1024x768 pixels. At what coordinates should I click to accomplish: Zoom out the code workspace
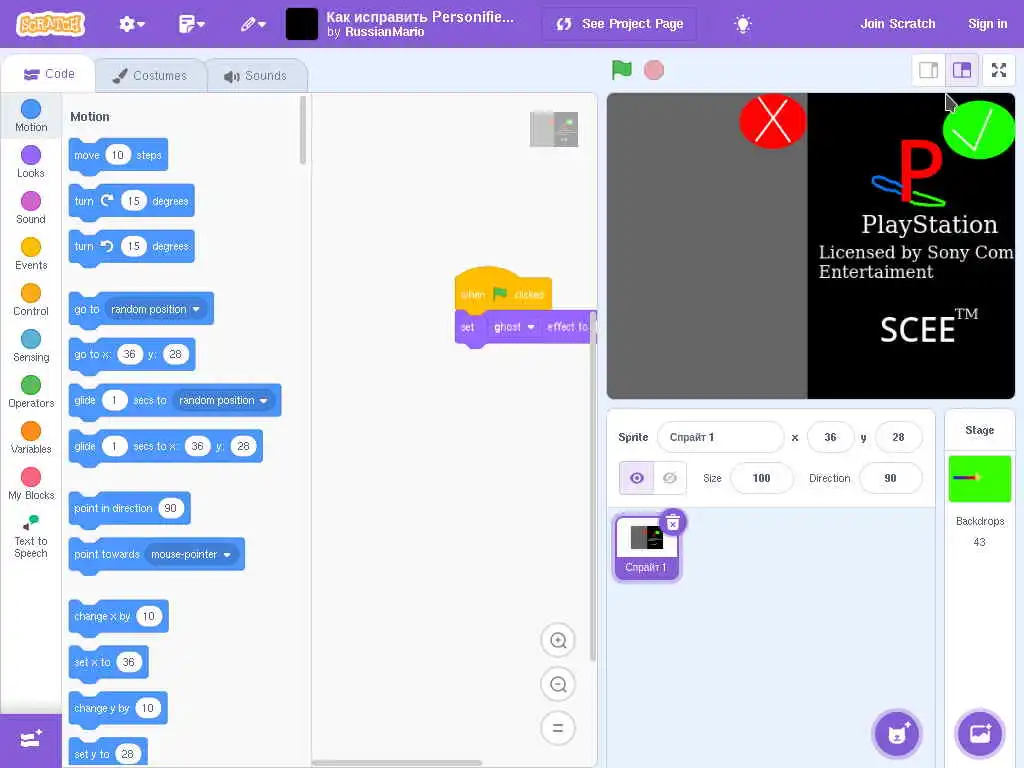click(558, 684)
